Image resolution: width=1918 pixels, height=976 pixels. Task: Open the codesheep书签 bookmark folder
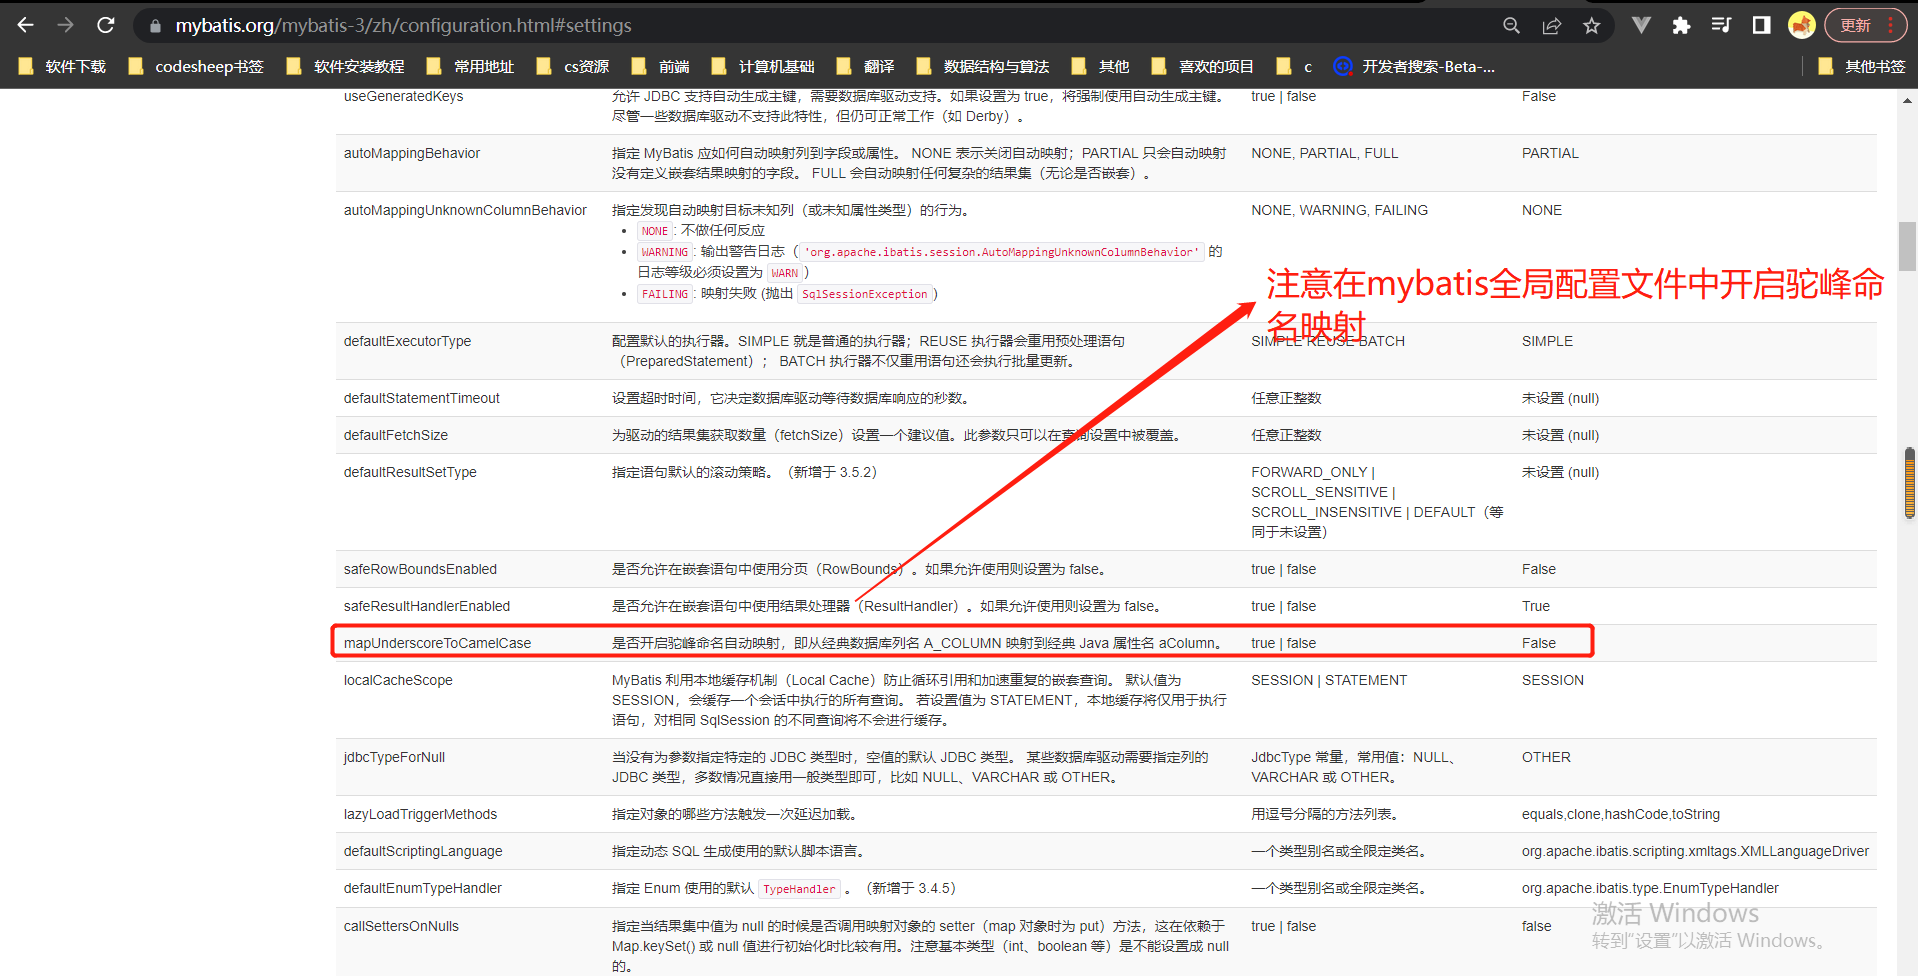click(197, 66)
